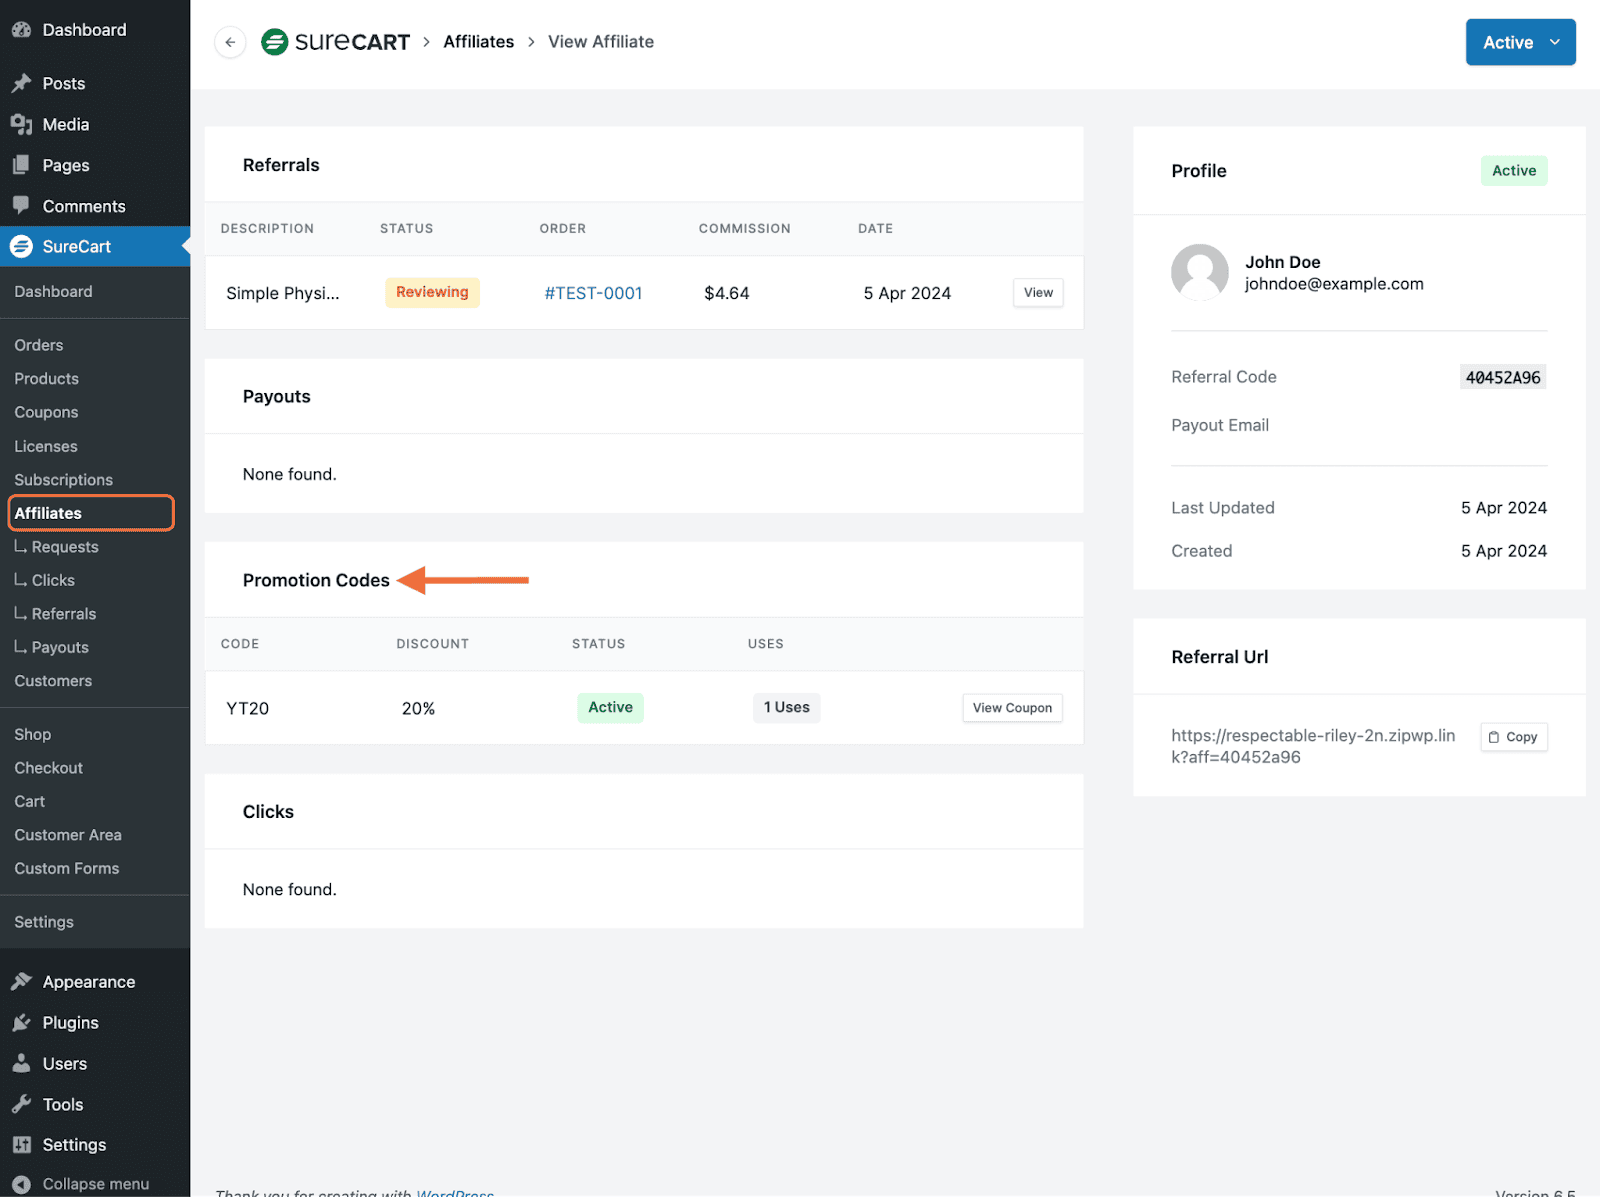This screenshot has width=1600, height=1197.
Task: Click the View button for the Simple Physi referral
Action: (1038, 292)
